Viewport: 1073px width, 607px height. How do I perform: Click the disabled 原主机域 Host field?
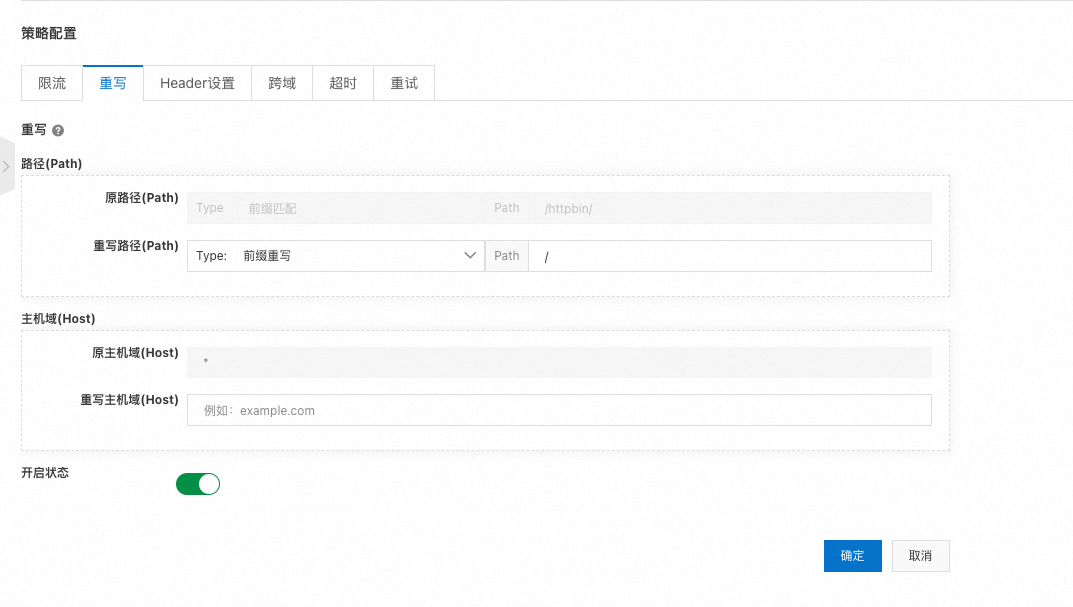(559, 362)
